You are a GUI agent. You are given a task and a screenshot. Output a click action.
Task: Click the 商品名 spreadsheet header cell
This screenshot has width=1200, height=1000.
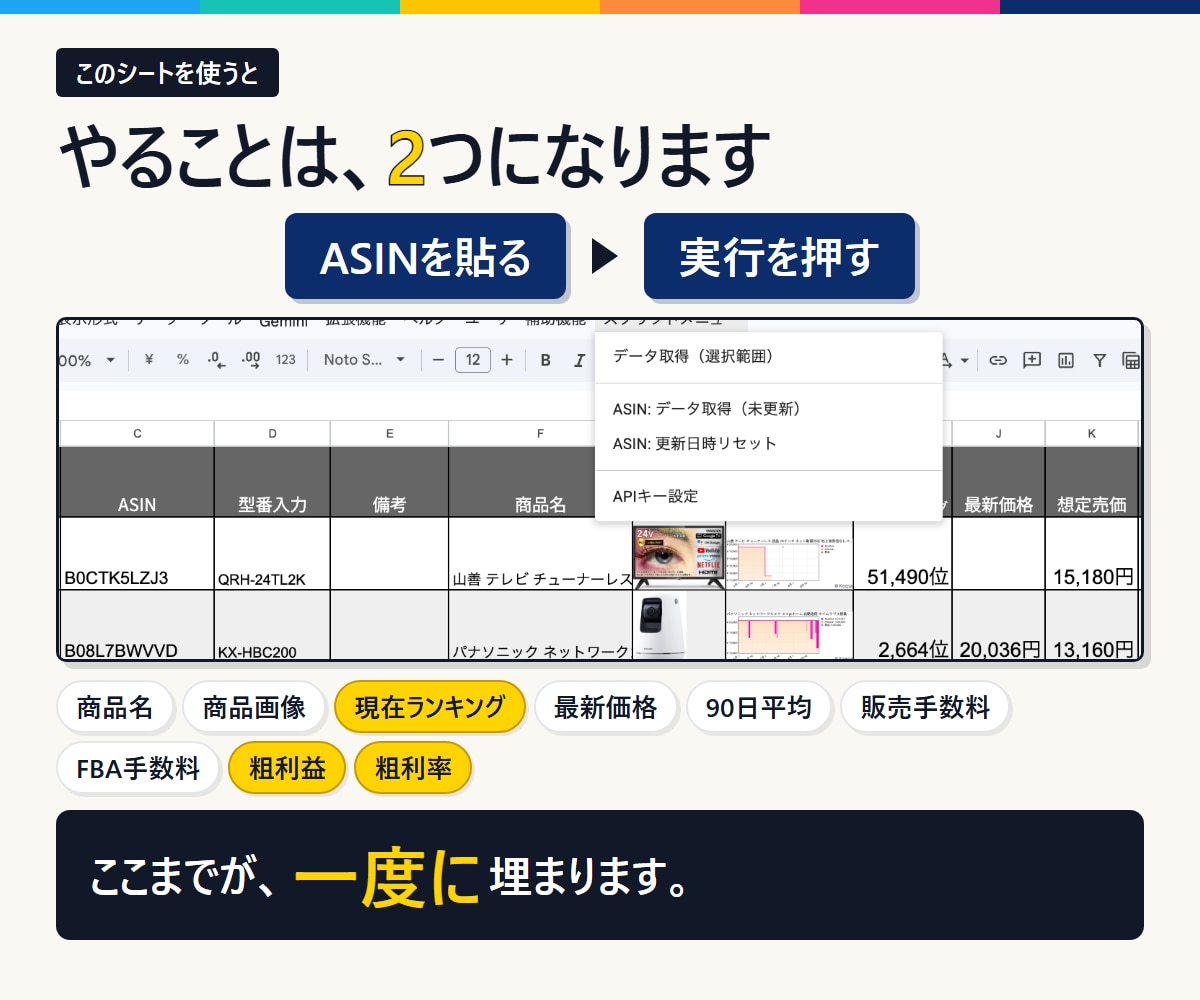pyautogui.click(x=522, y=482)
